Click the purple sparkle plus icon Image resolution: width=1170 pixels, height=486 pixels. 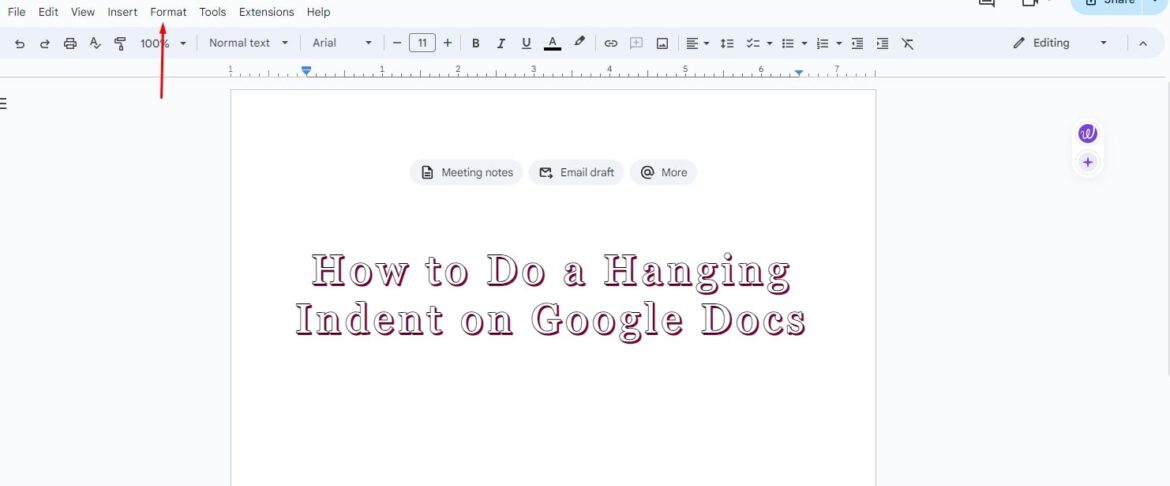(x=1088, y=162)
